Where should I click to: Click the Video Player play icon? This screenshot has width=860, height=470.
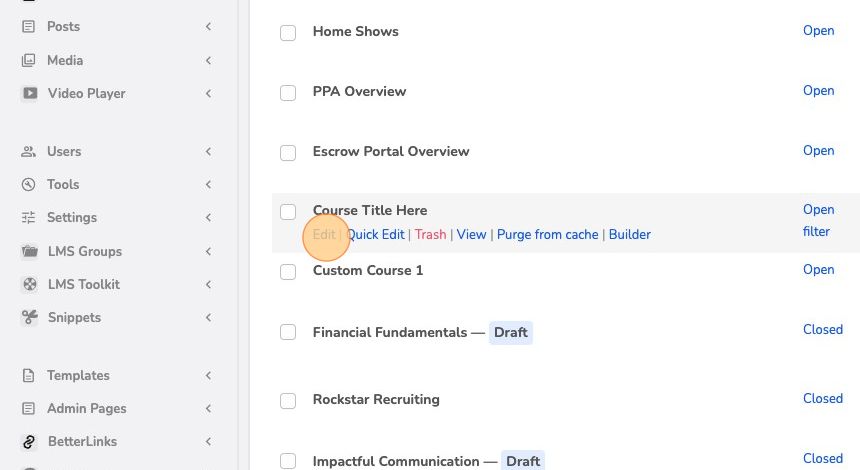[x=30, y=93]
